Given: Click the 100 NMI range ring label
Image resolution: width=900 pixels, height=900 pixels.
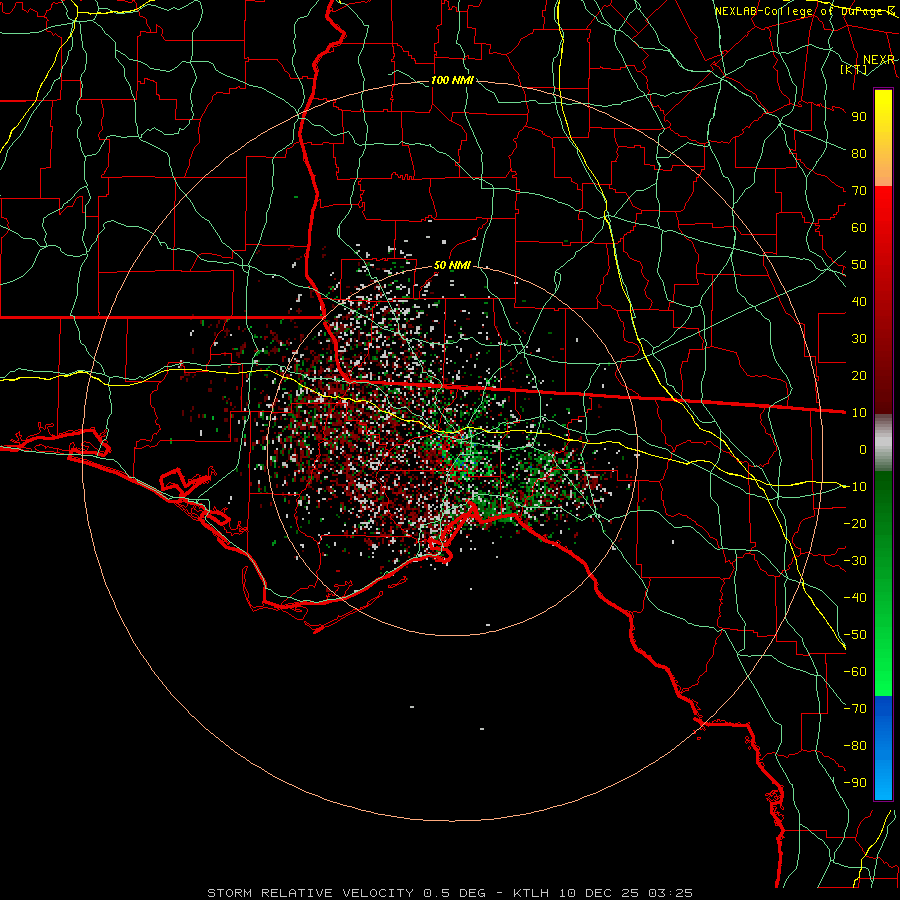Looking at the screenshot, I should (452, 80).
